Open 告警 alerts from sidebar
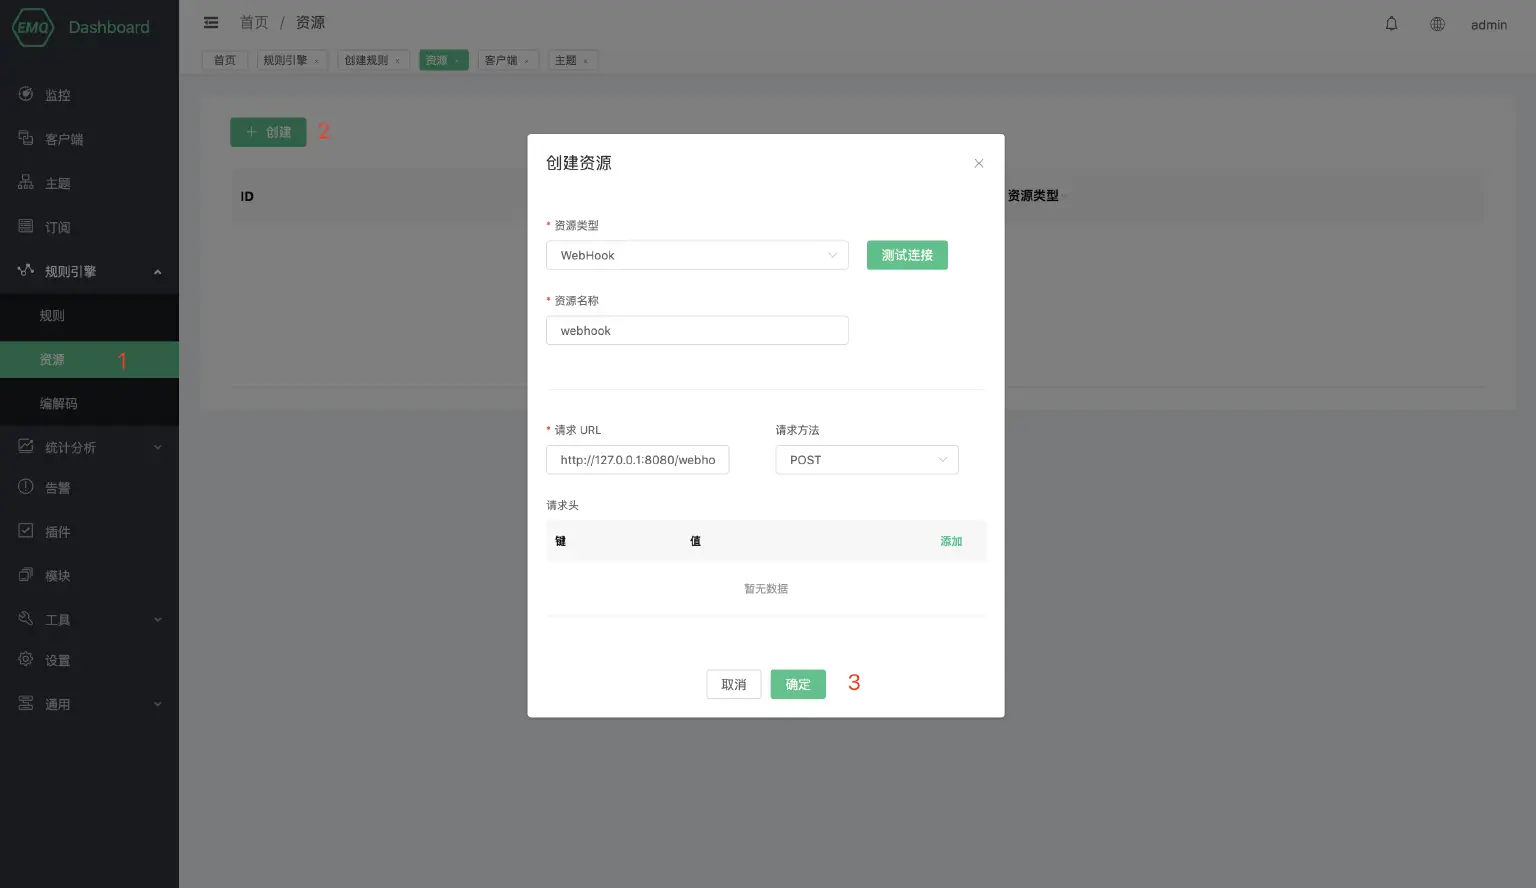Screen dimensions: 1536x888 [57, 487]
